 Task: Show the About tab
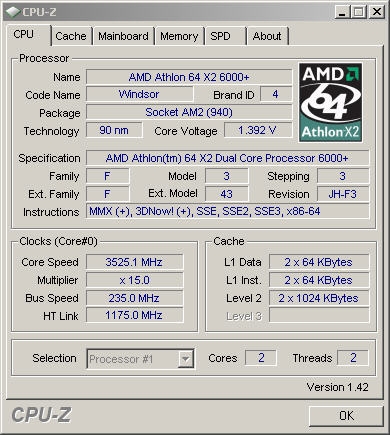click(267, 36)
